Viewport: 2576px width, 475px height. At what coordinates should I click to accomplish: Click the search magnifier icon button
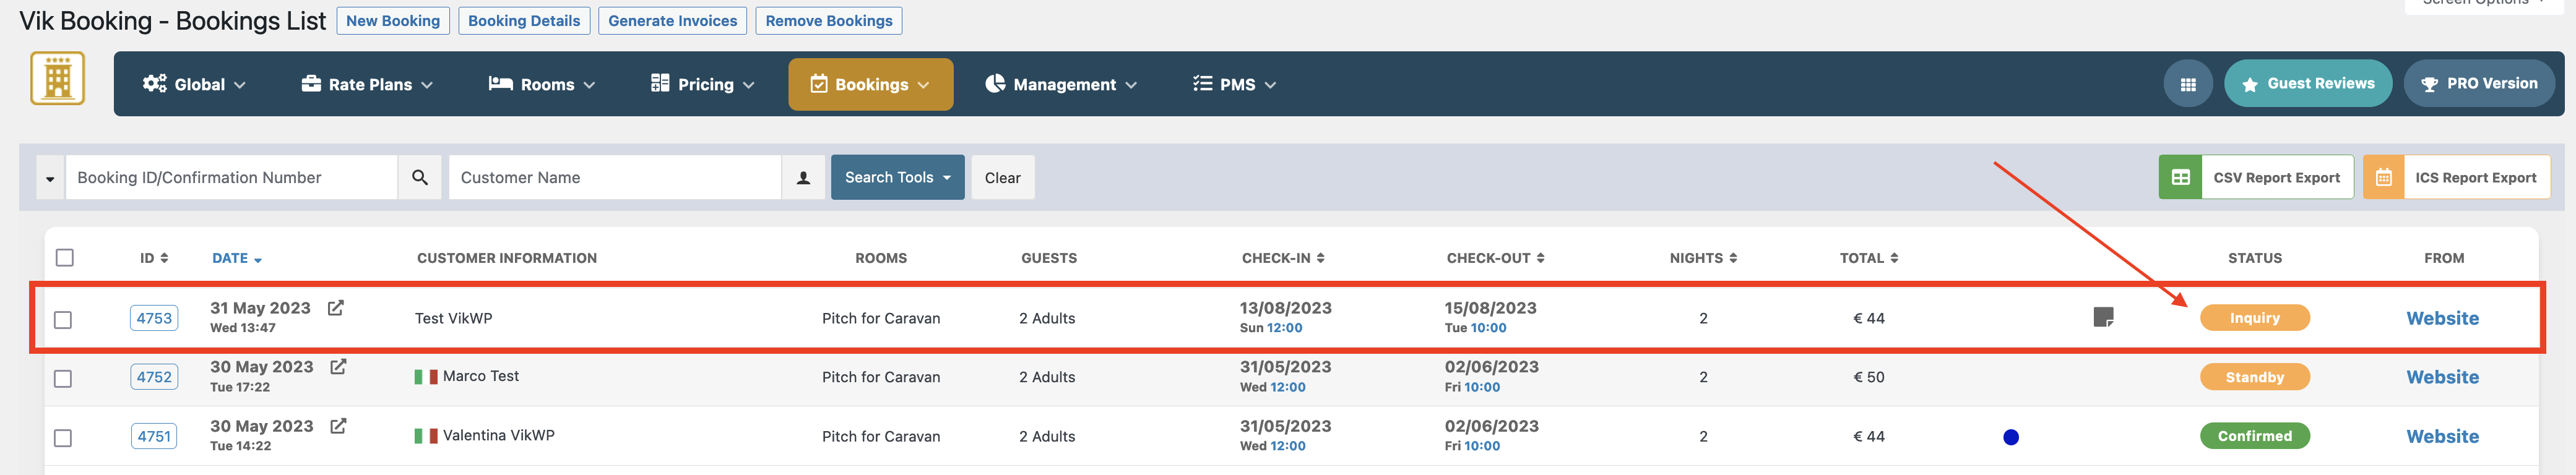pos(420,177)
